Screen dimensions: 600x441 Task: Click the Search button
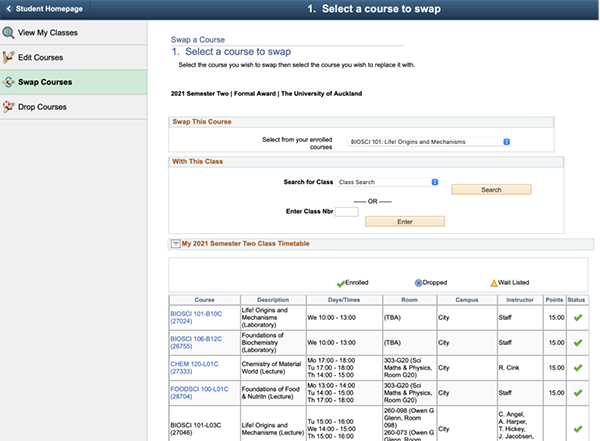coord(491,189)
